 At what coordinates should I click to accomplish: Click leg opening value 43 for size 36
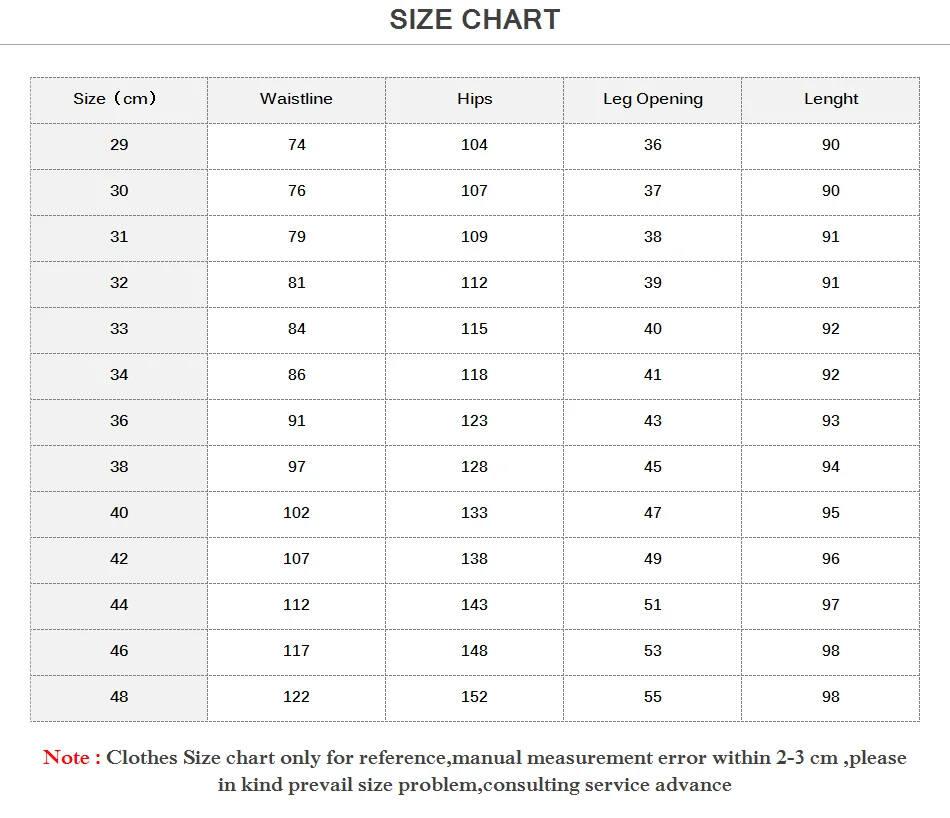click(653, 421)
